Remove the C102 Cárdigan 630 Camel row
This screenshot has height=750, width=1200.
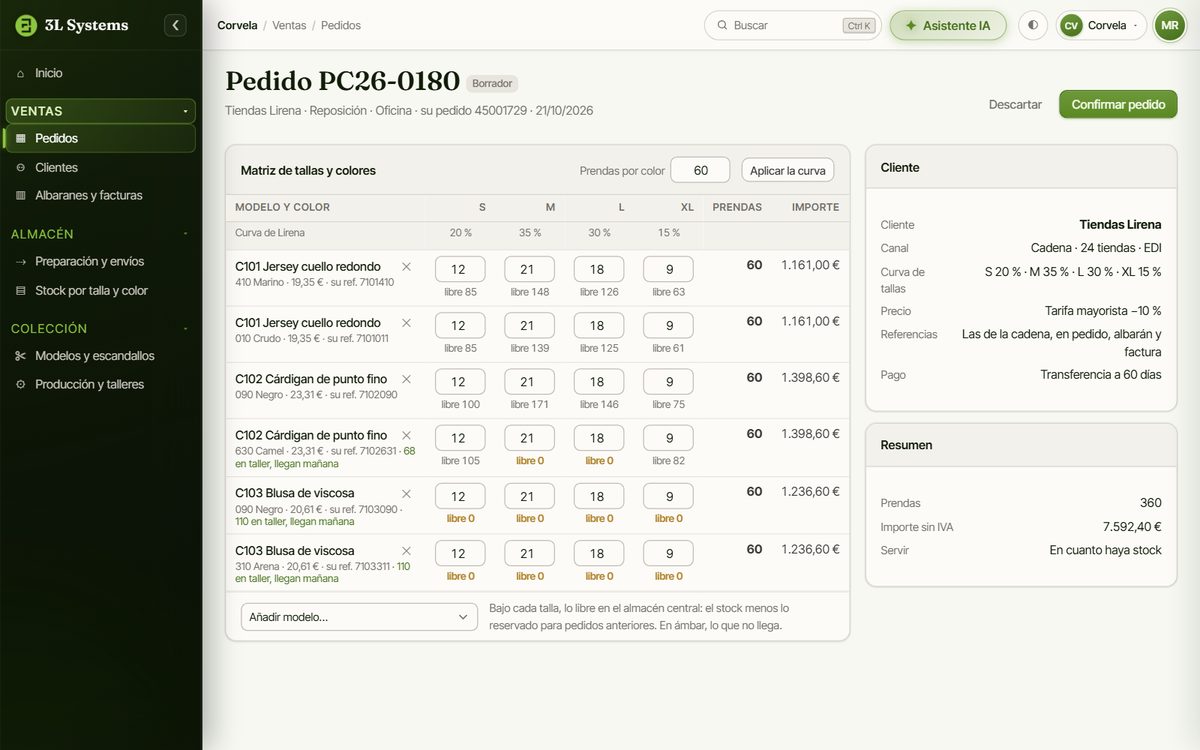coord(406,435)
